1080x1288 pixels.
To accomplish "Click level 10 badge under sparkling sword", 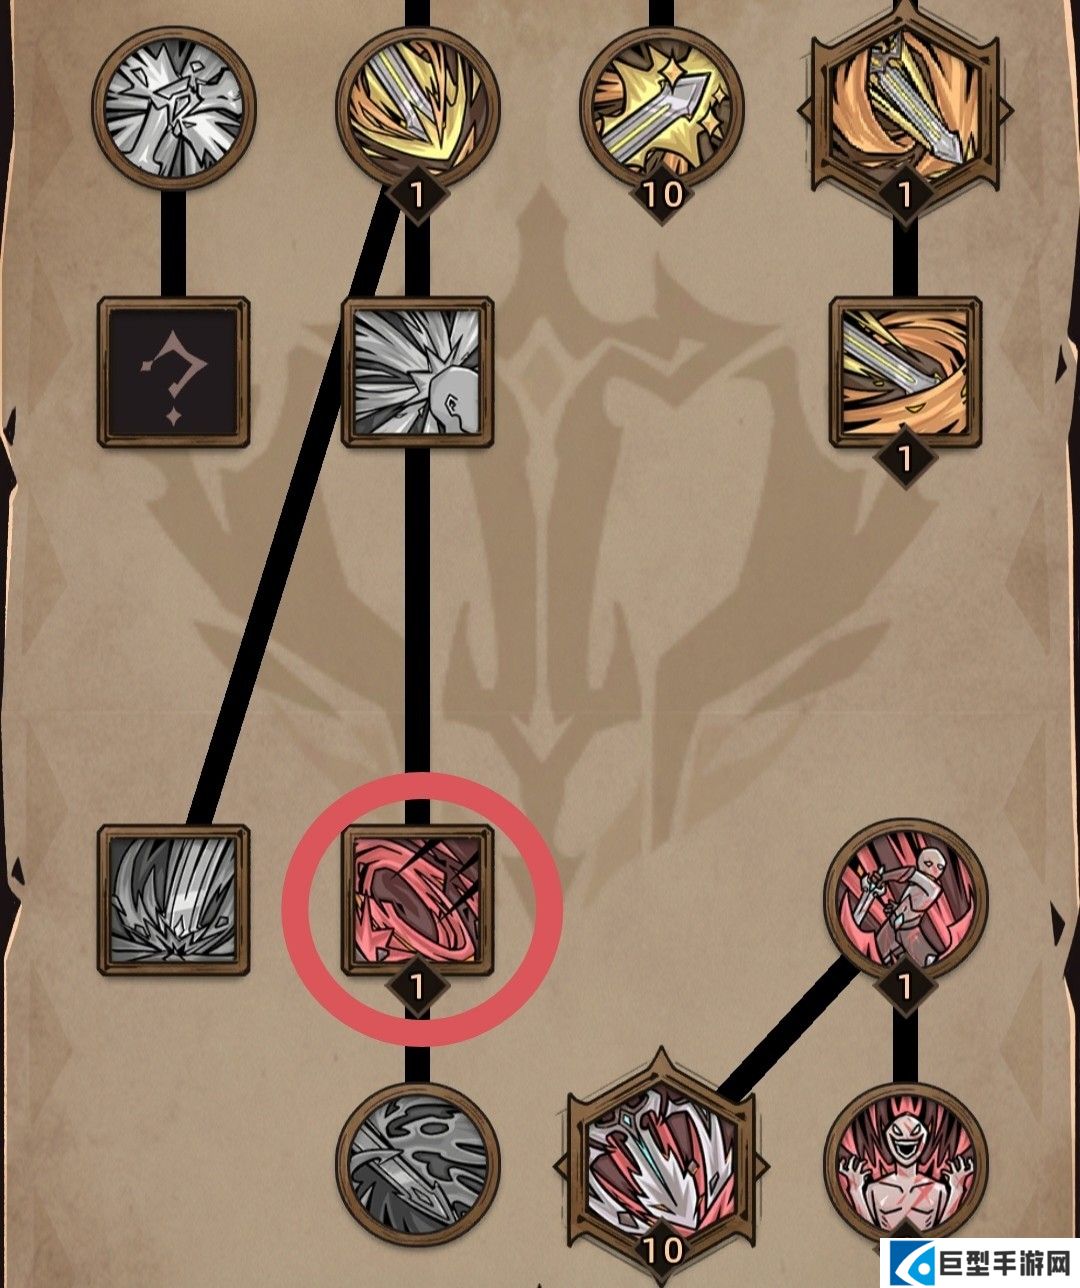I will (x=662, y=194).
